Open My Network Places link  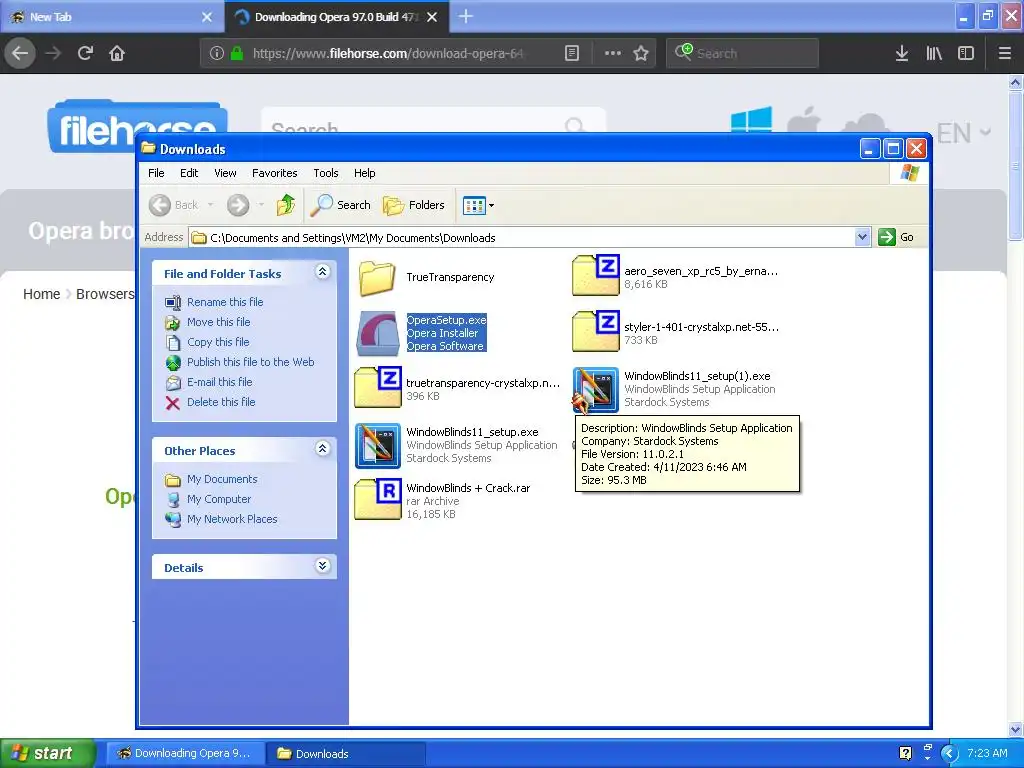[232, 519]
